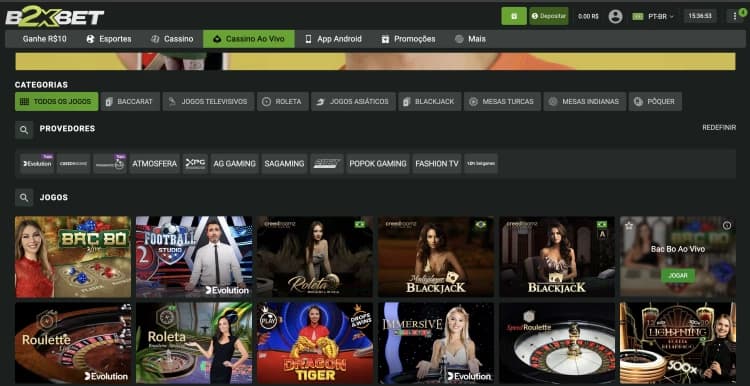The image size is (750, 386).
Task: Click the favorite star on Bac Bo Ao Vivo
Action: pos(629,225)
